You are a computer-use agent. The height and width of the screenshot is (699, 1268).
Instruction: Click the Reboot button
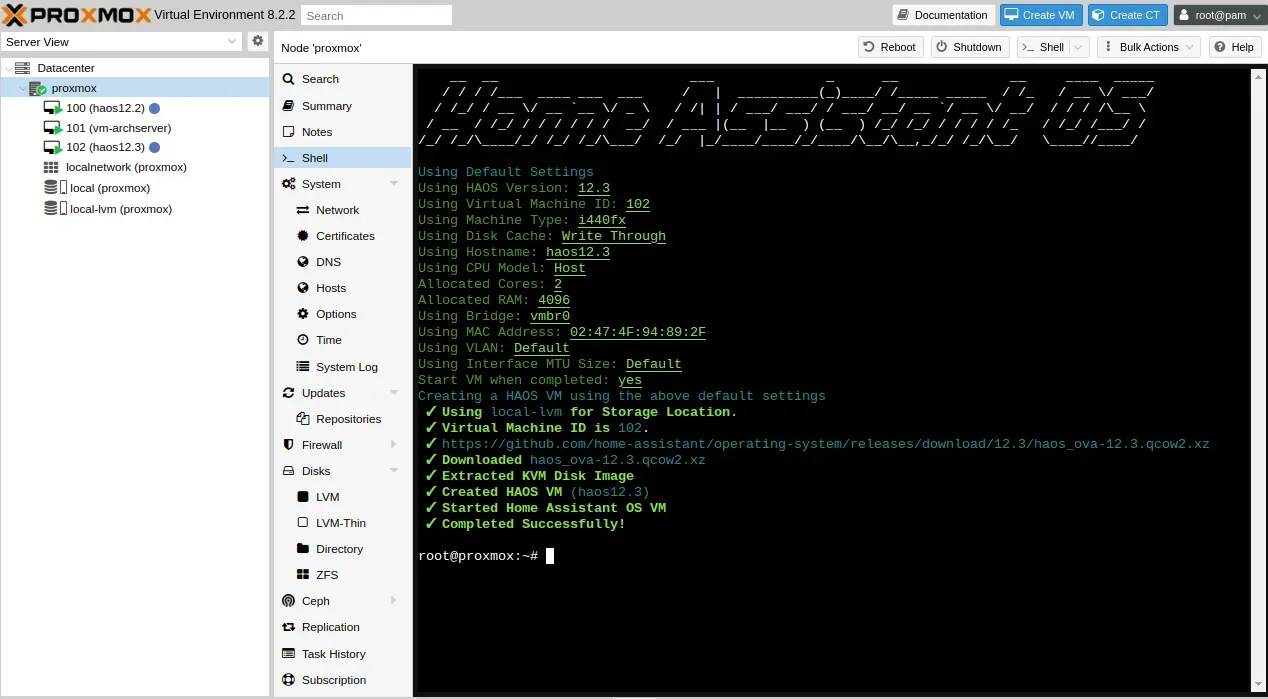coord(888,47)
